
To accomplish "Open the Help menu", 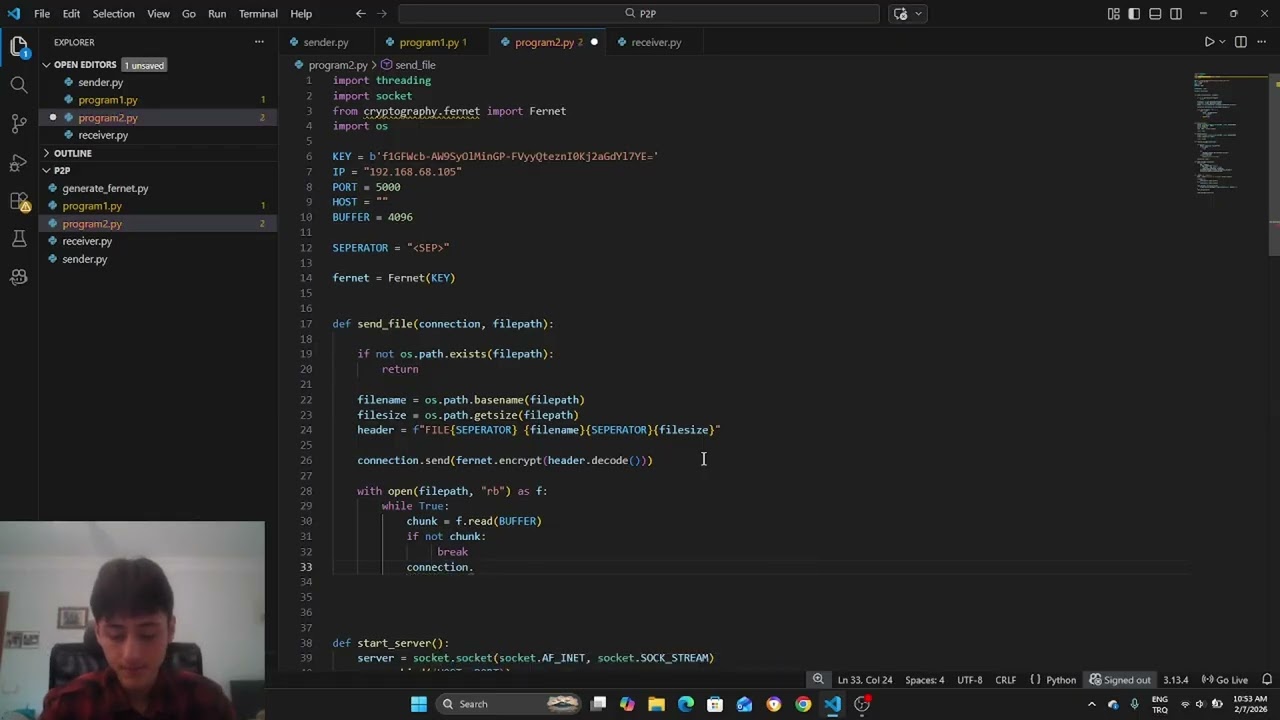I will (301, 14).
